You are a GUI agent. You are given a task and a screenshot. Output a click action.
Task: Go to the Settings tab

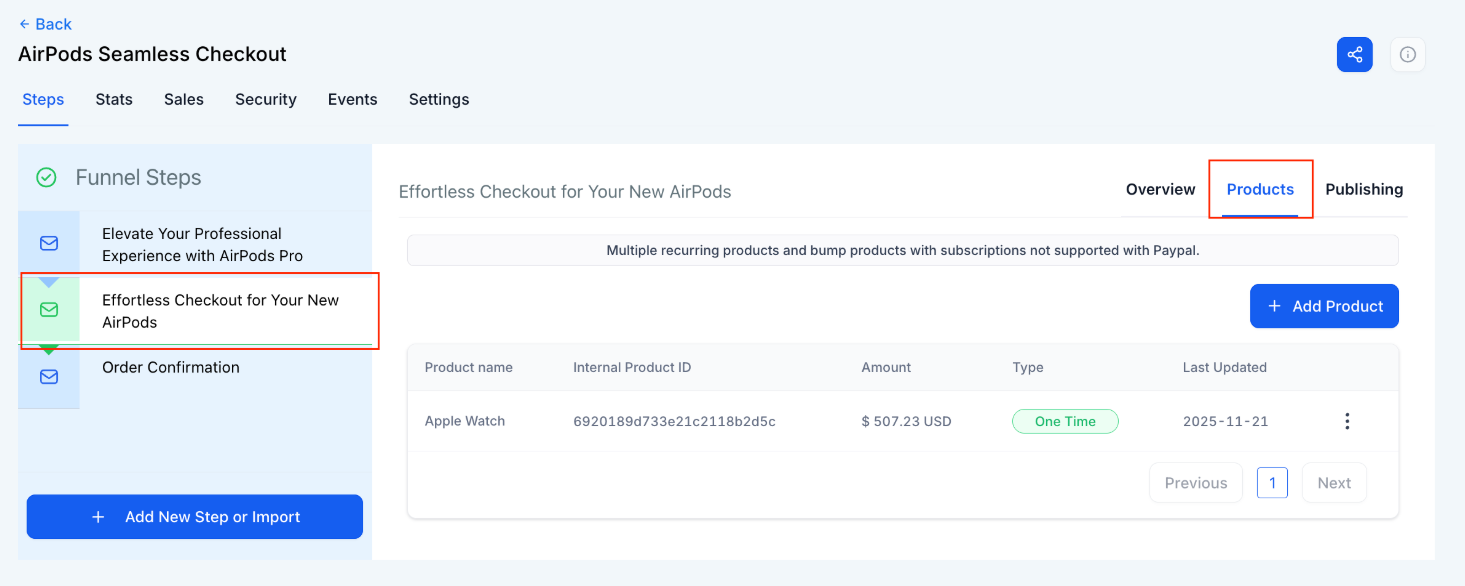(x=439, y=99)
